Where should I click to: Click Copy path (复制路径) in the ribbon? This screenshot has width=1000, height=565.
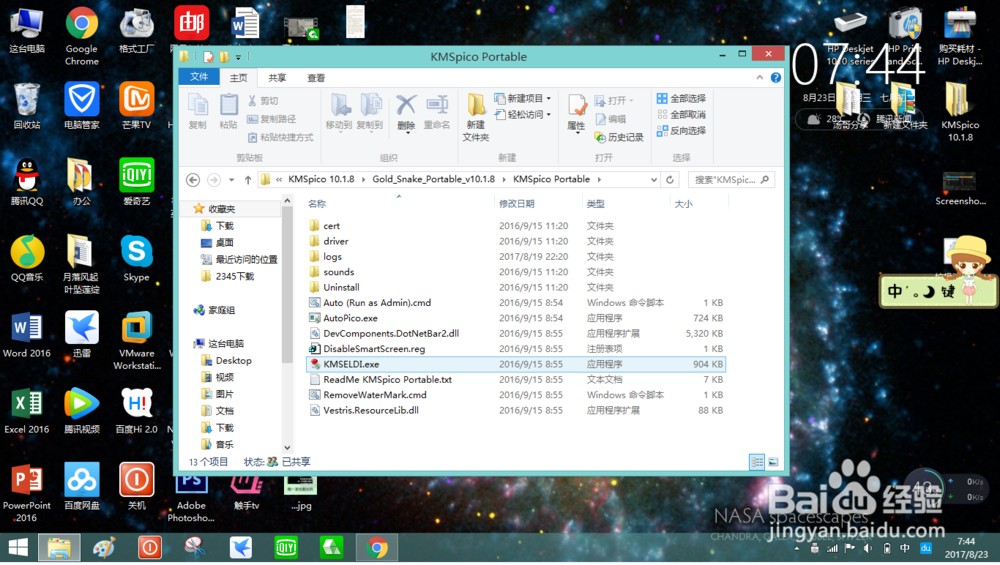pos(271,119)
